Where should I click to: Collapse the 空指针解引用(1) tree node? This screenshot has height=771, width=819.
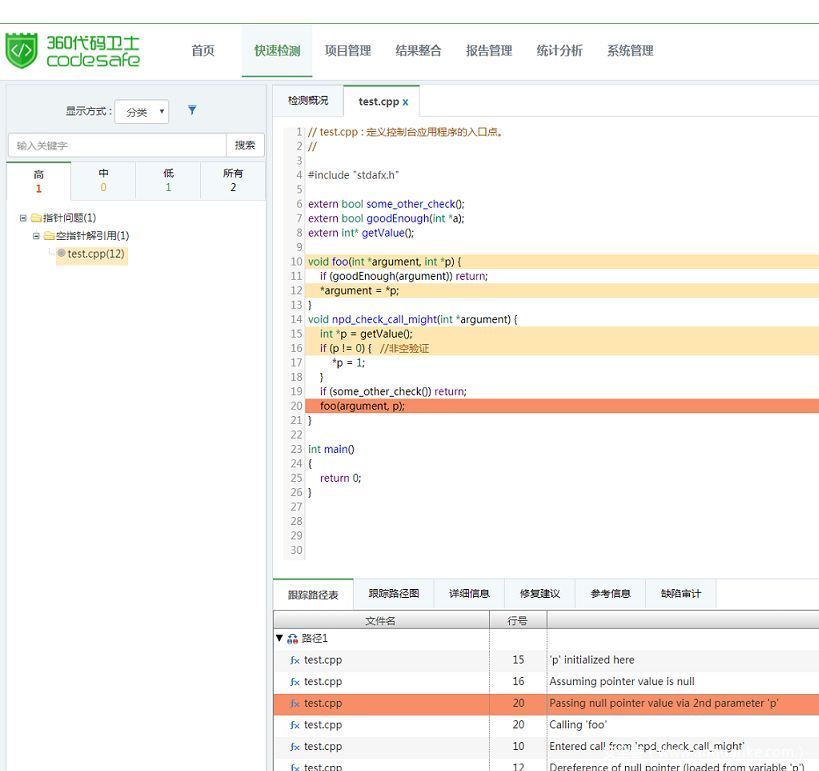(x=36, y=236)
